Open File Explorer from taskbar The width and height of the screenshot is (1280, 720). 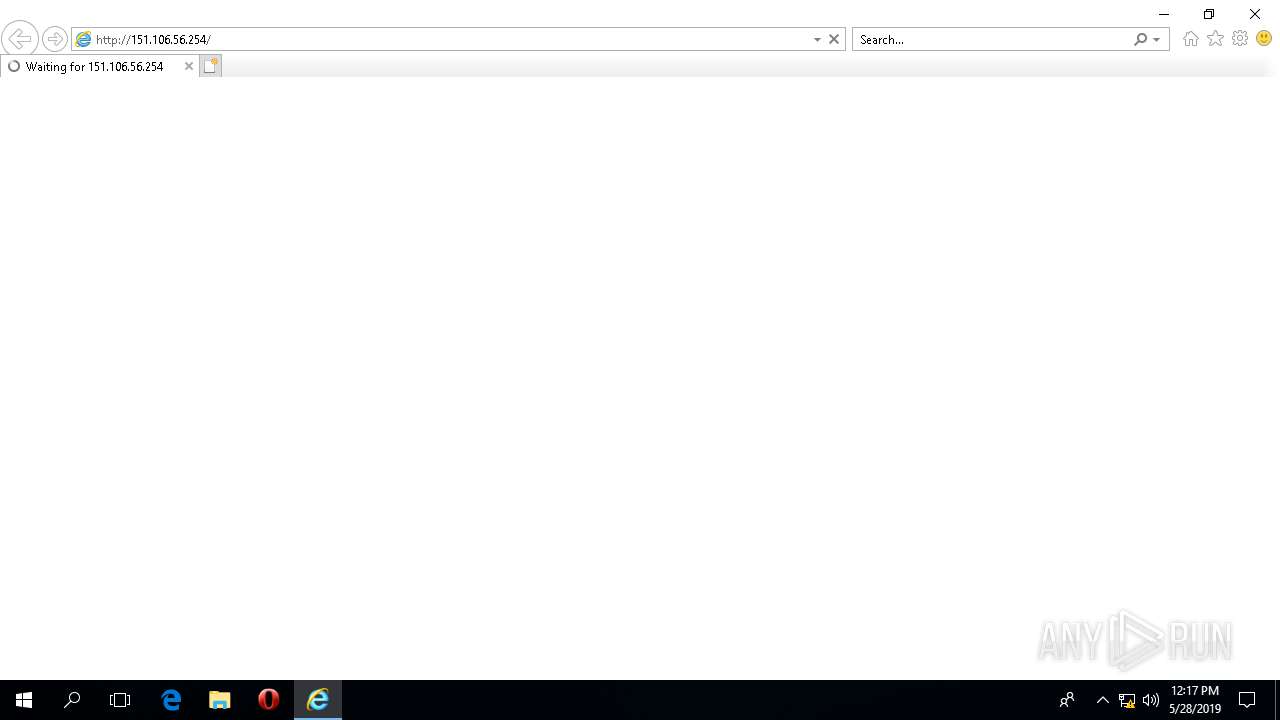click(x=220, y=700)
